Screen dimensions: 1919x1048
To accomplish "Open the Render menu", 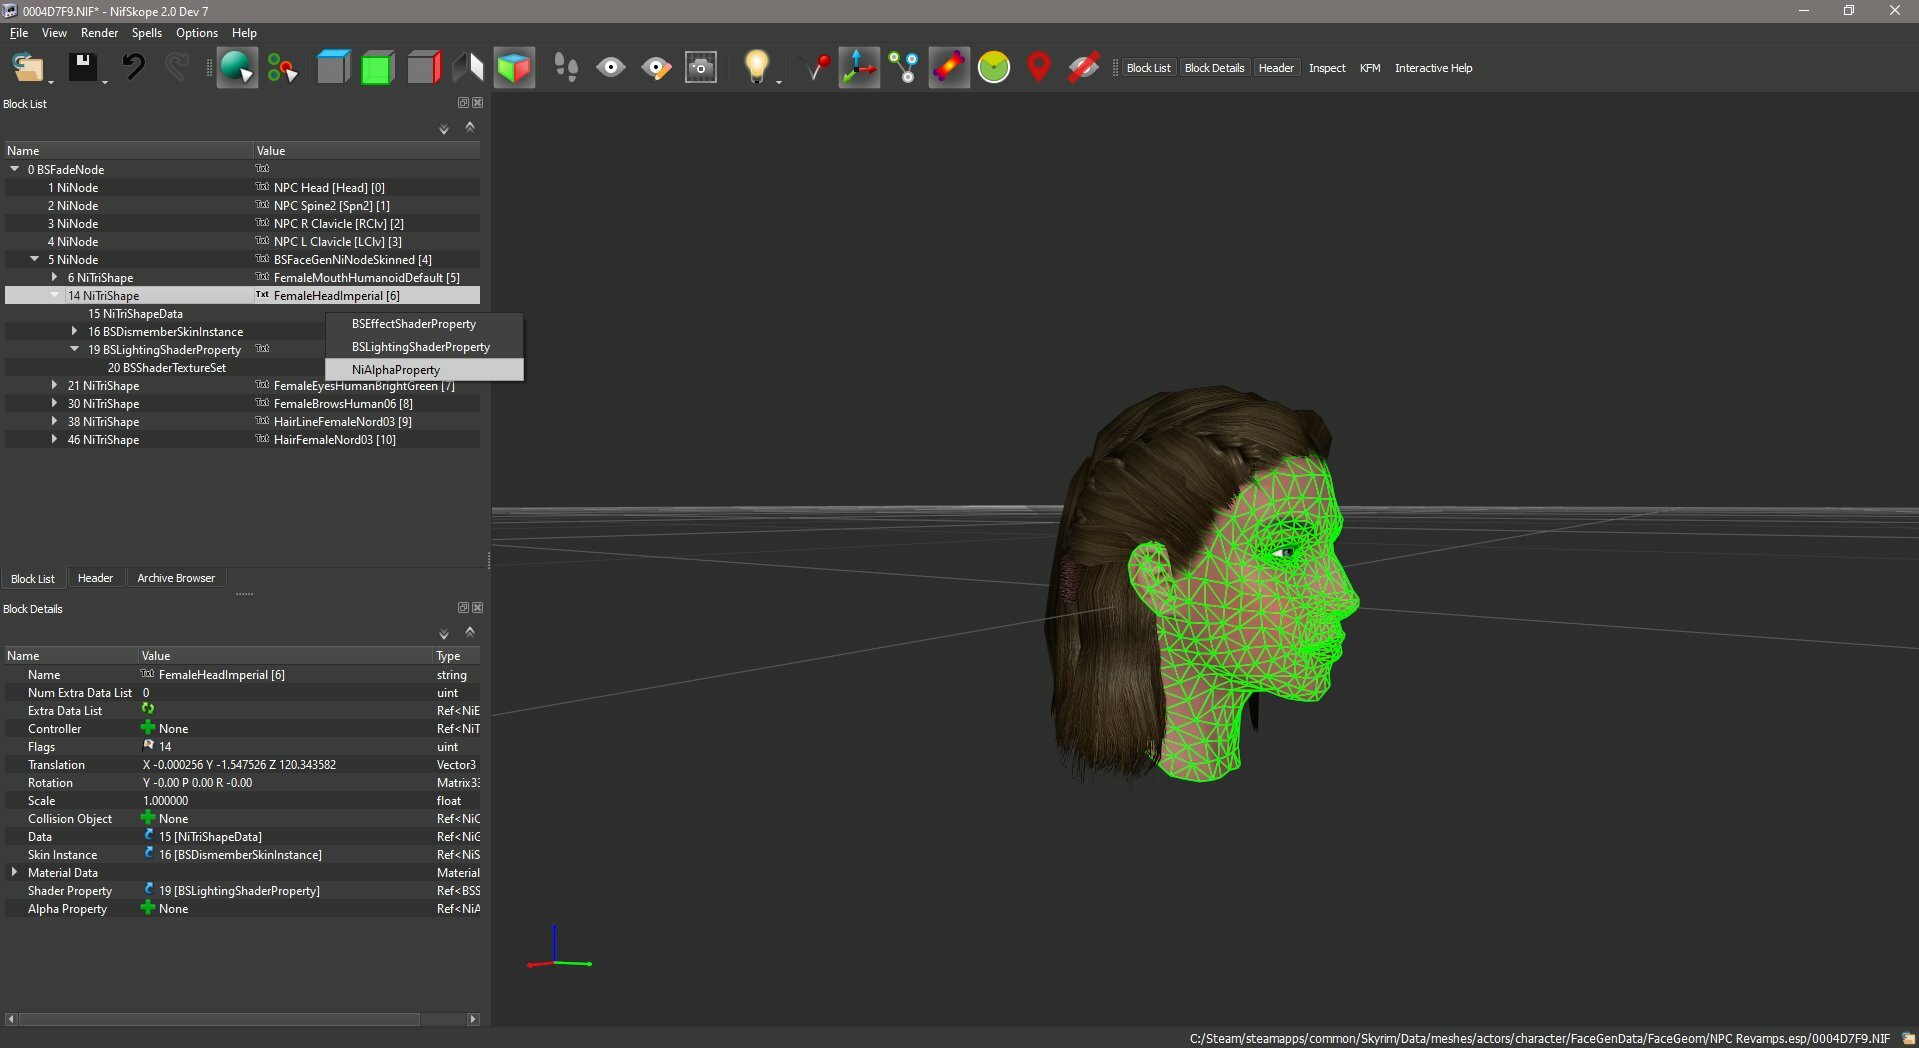I will click(x=99, y=33).
